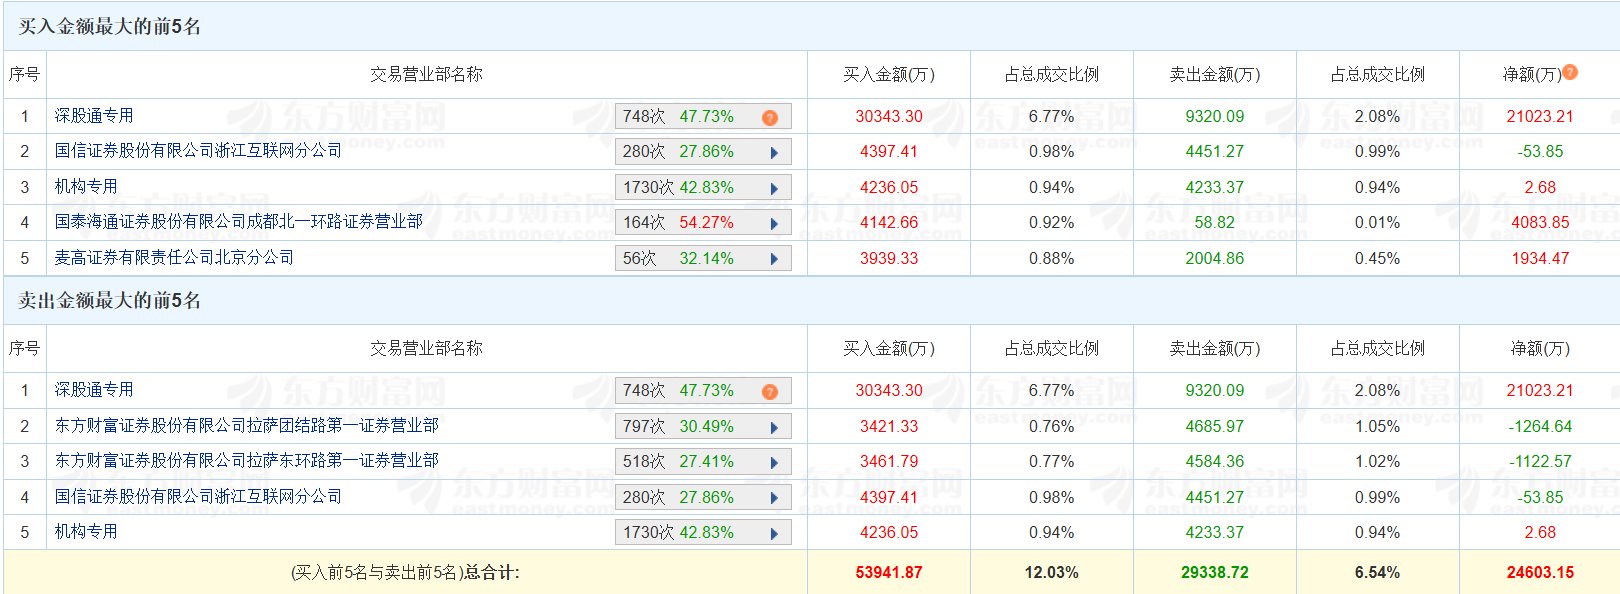Screen dimensions: 1620x594
Task: Open 国信证券浙江互联网分公司 link in buy table
Action: click(198, 151)
